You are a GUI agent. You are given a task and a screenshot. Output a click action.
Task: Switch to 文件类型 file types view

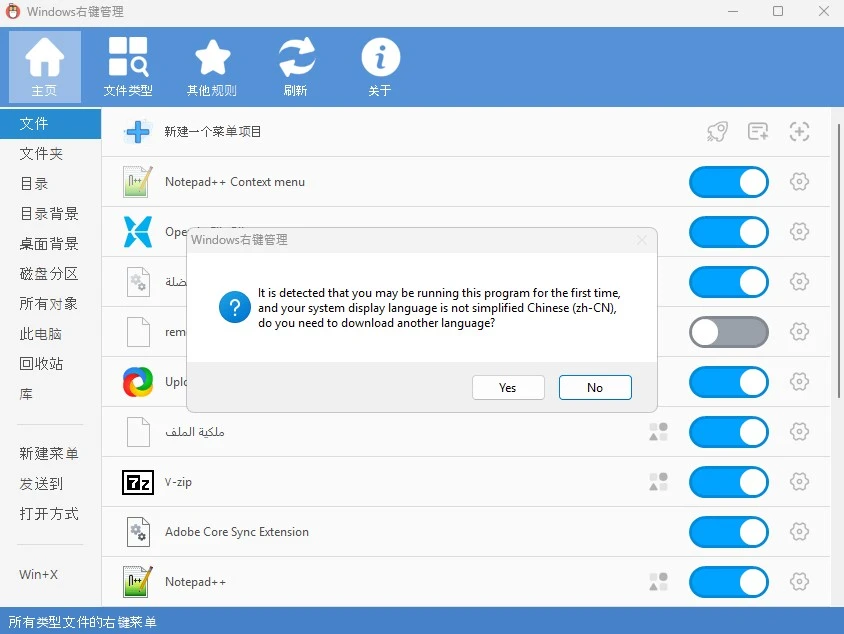128,67
